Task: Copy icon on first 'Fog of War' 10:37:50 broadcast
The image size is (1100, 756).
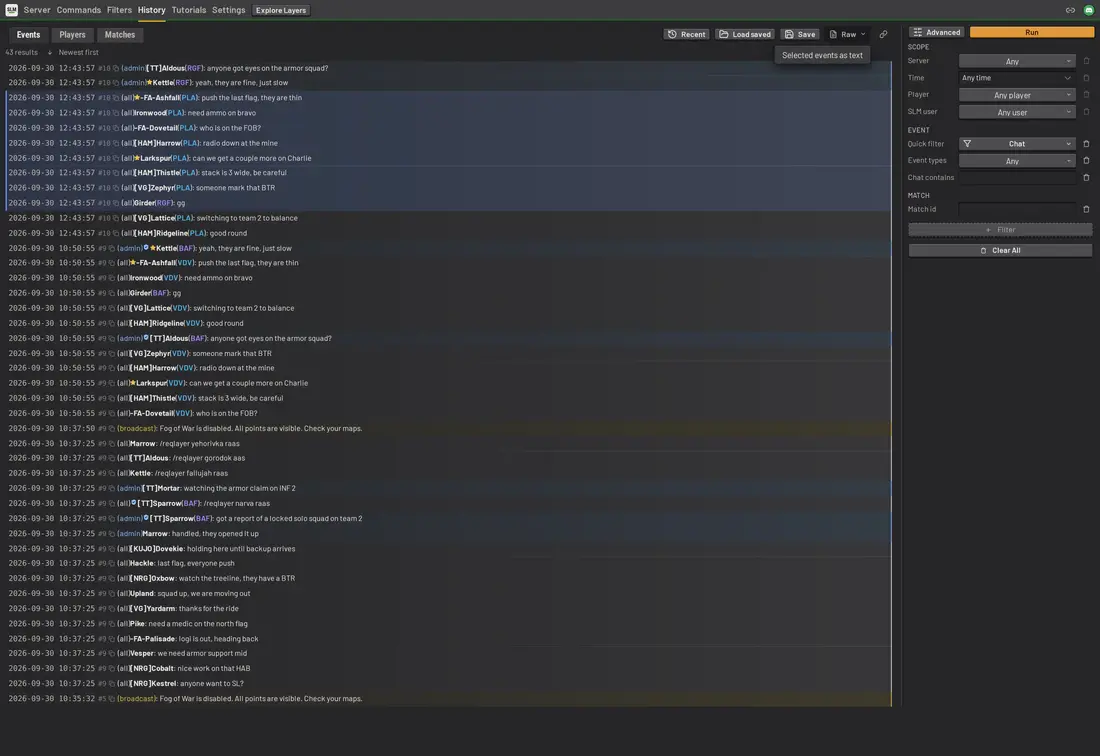Action: click(x=112, y=428)
